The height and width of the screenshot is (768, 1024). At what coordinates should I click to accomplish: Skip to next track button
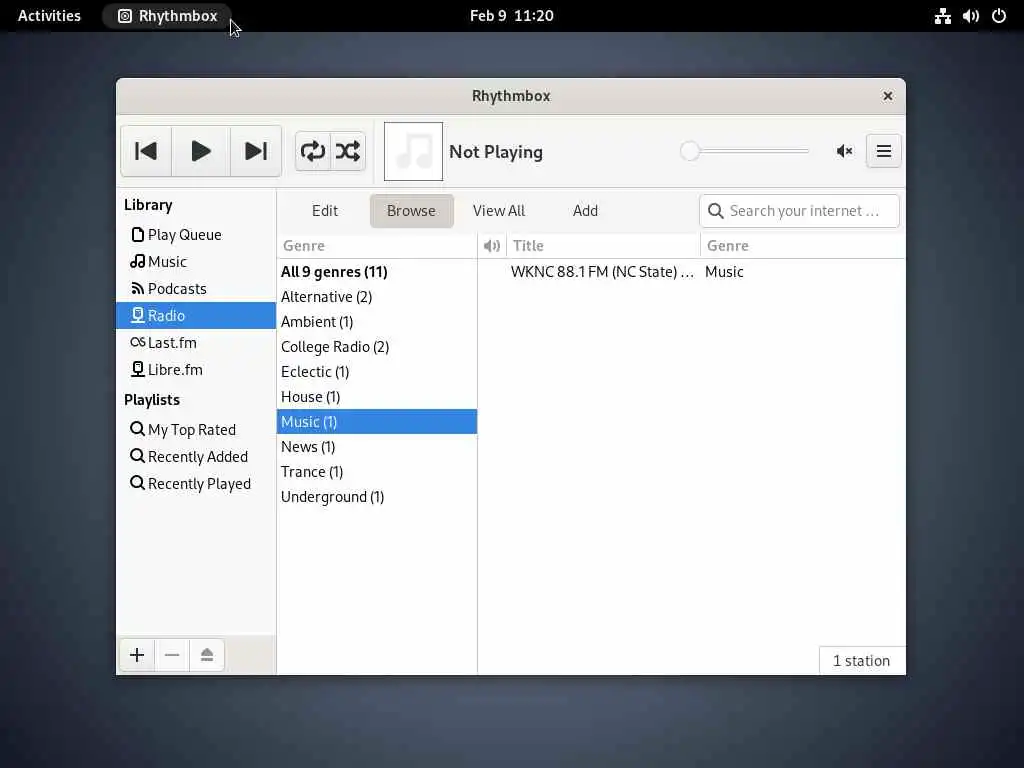(x=255, y=152)
